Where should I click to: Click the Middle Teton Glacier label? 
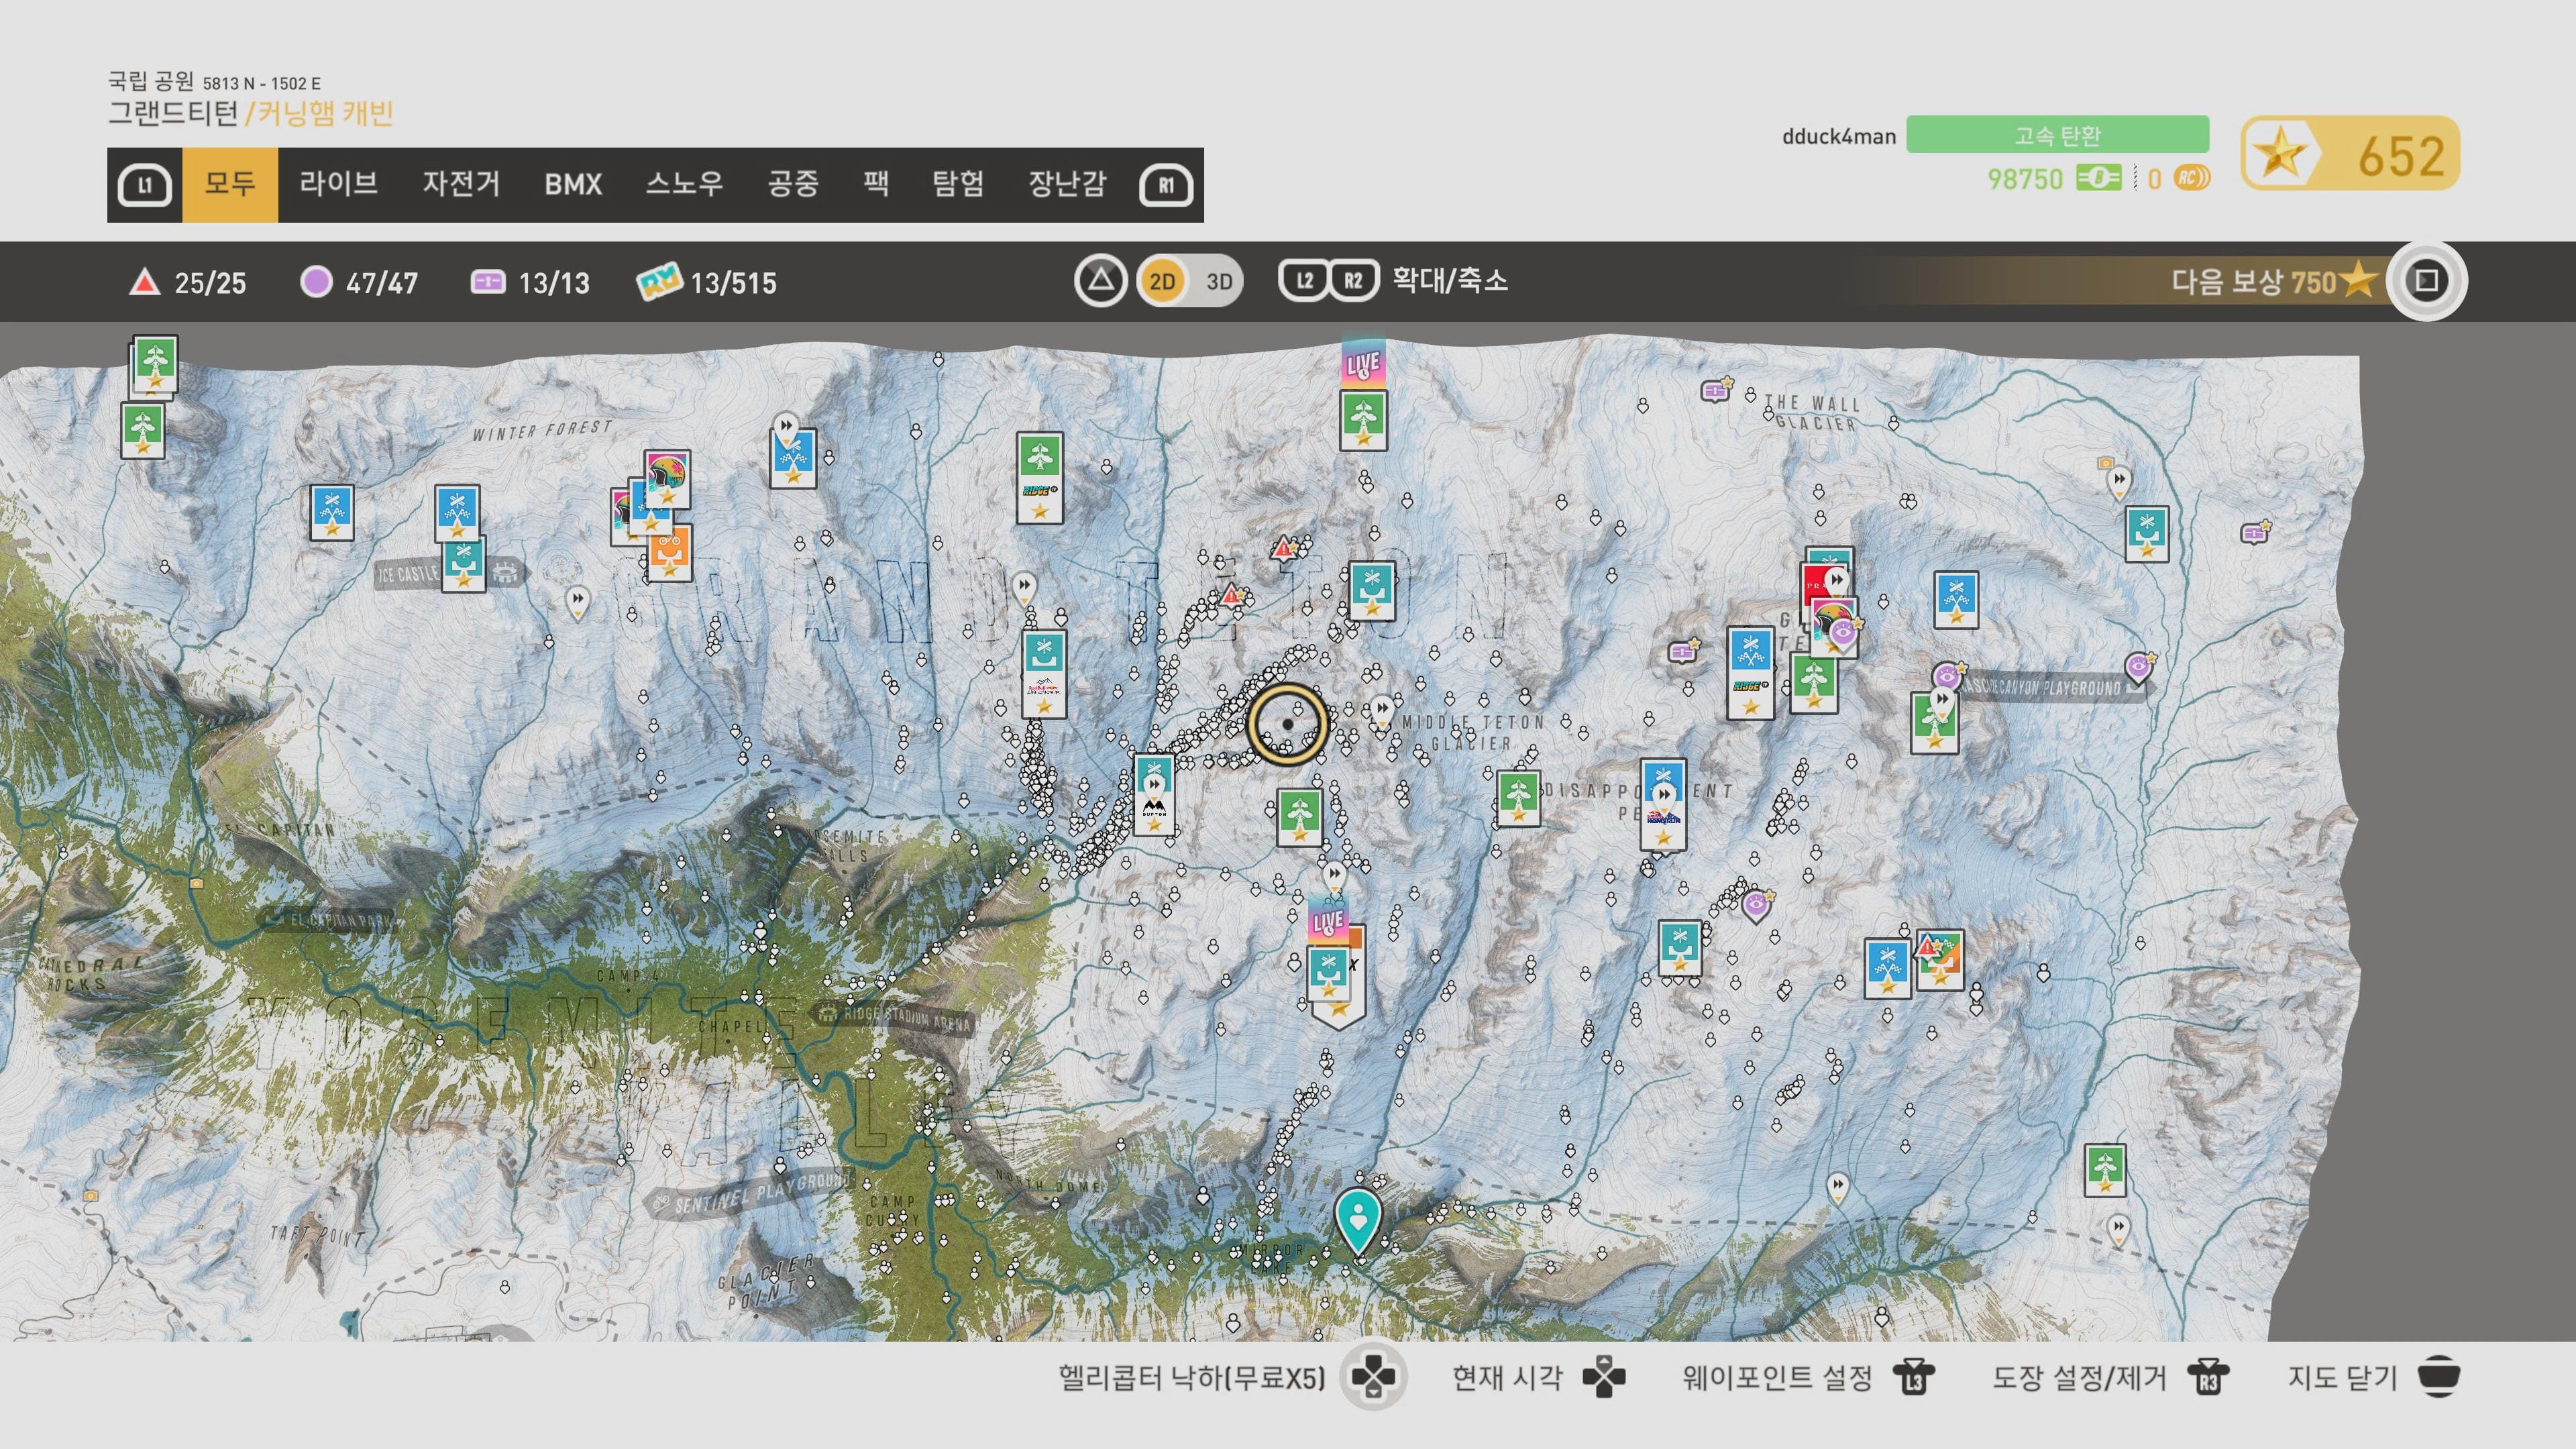[1473, 732]
